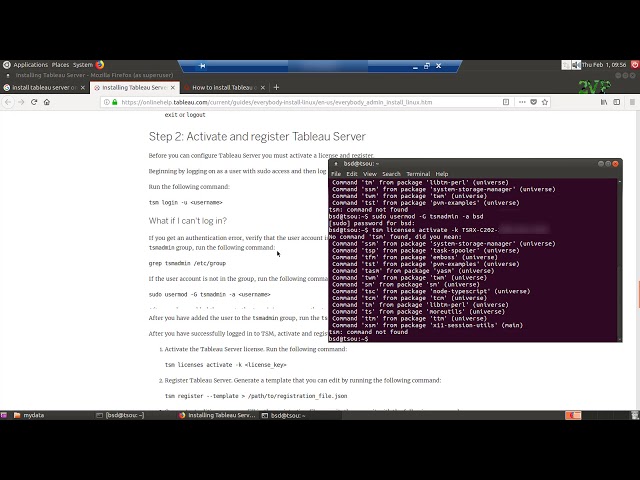Open the terminal Terminal menu

pyautogui.click(x=418, y=174)
